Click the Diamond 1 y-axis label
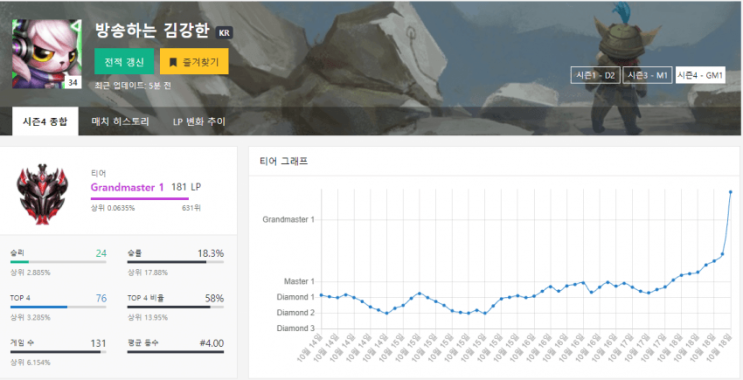The width and height of the screenshot is (743, 380). (296, 297)
